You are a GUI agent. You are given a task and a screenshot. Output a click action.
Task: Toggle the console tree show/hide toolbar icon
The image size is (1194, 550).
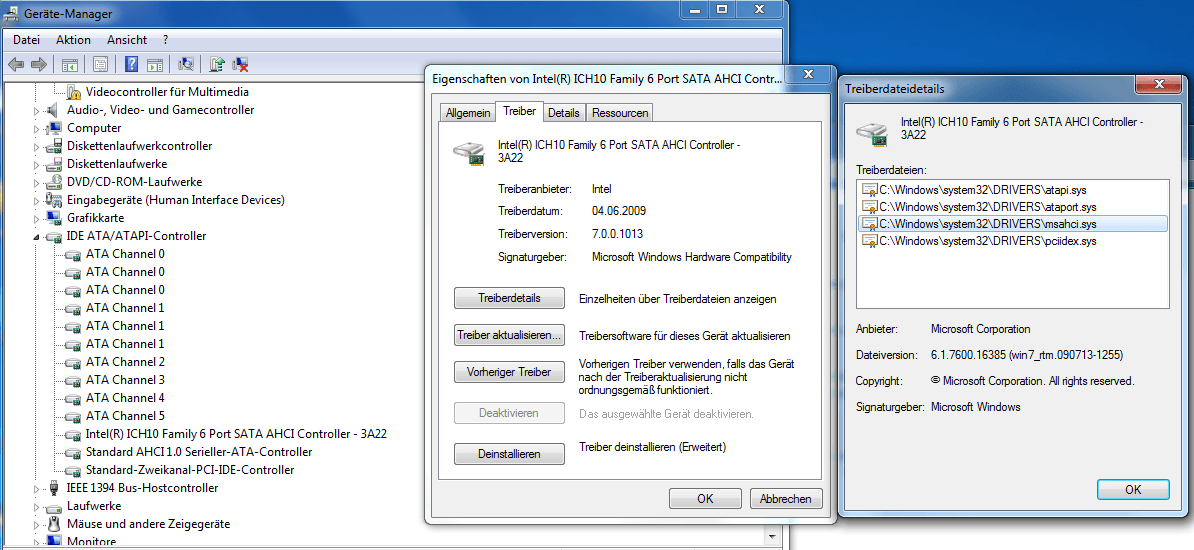point(70,65)
